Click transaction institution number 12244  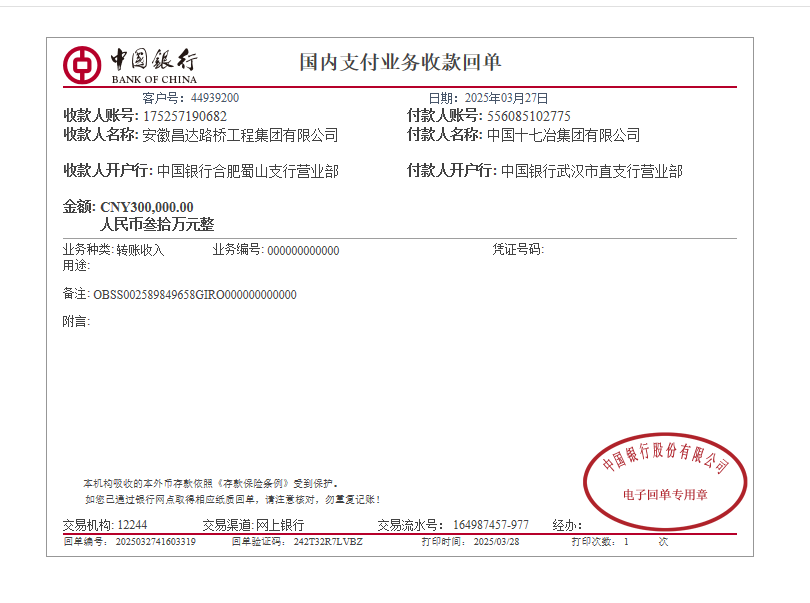132,525
